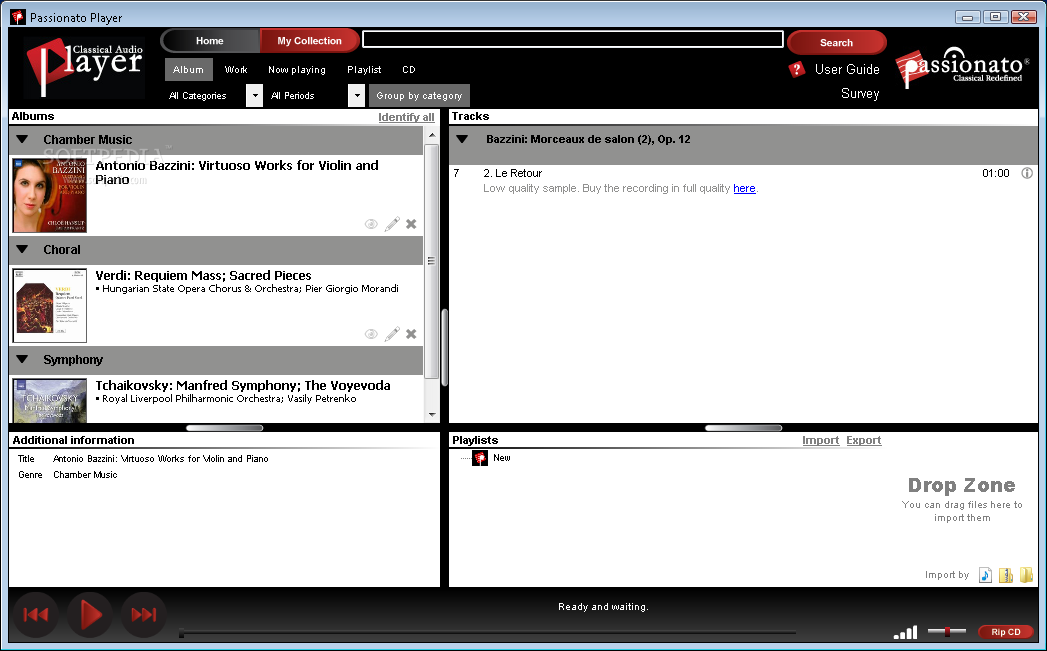Open the Survey link

(860, 93)
